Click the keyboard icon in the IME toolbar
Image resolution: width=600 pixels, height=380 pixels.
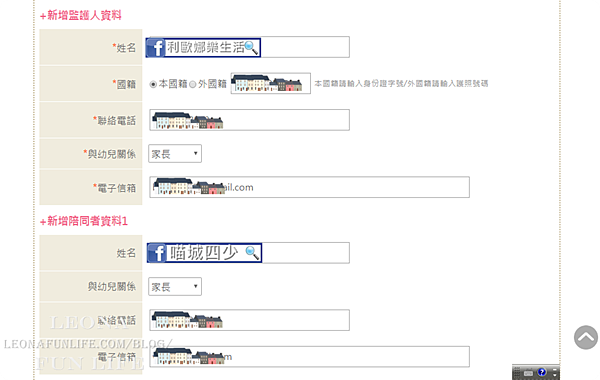(528, 373)
